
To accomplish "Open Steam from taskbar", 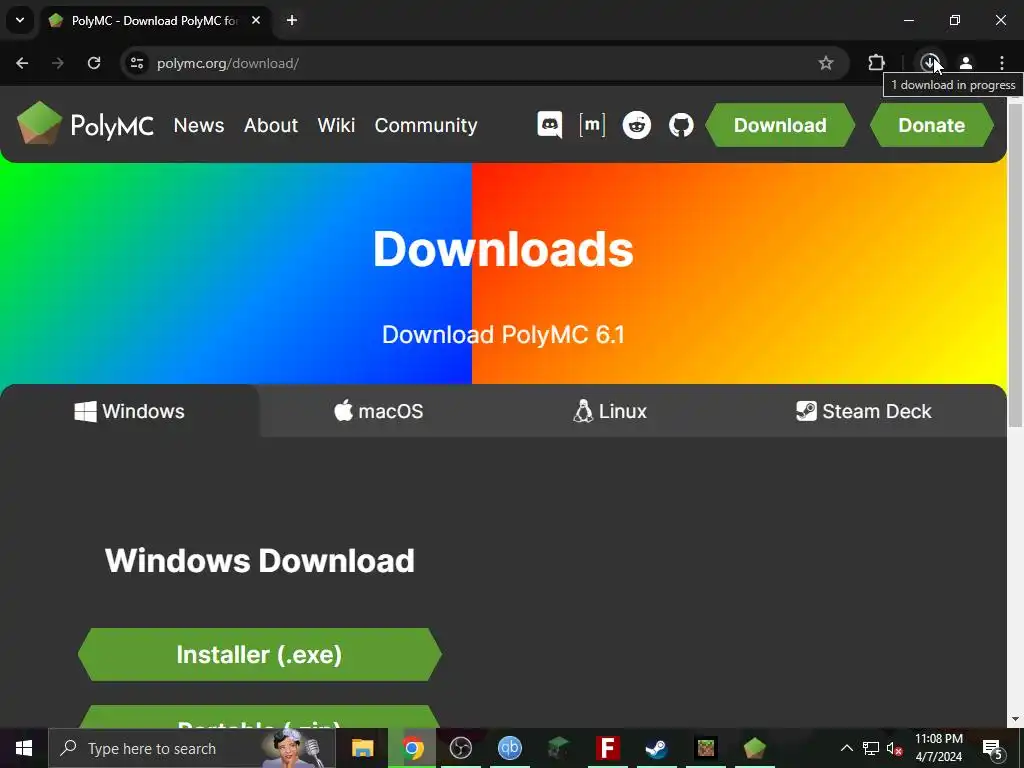I will tap(656, 748).
